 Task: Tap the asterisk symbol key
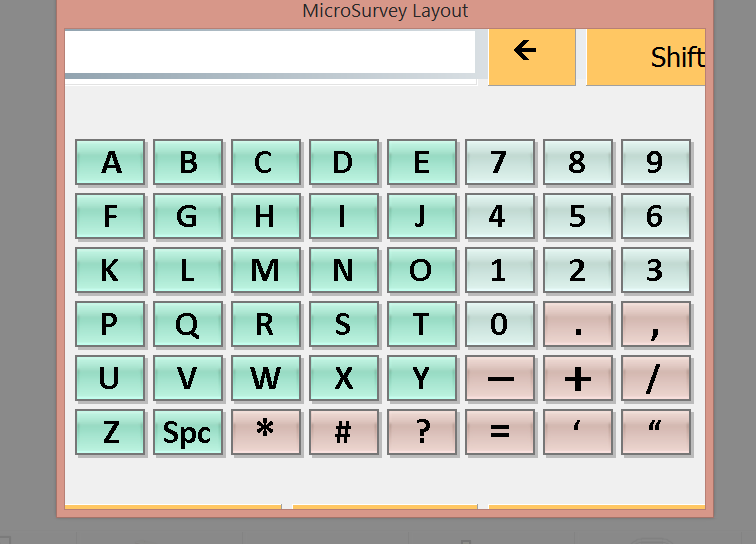[x=265, y=431]
